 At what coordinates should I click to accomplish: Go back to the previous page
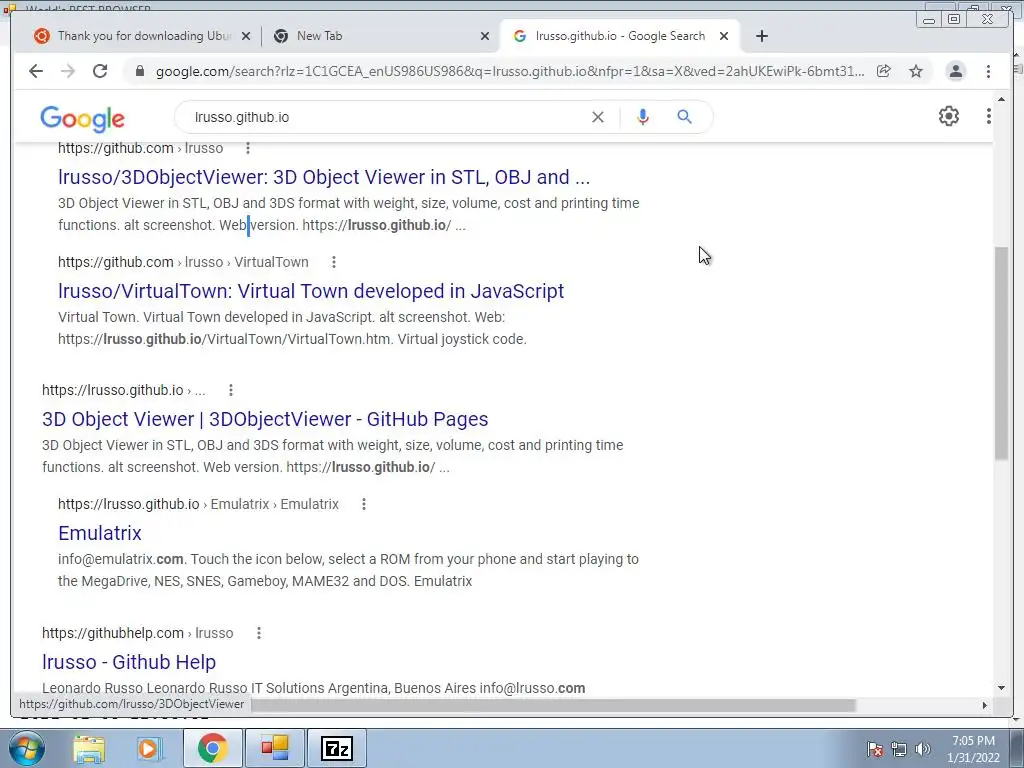[36, 71]
